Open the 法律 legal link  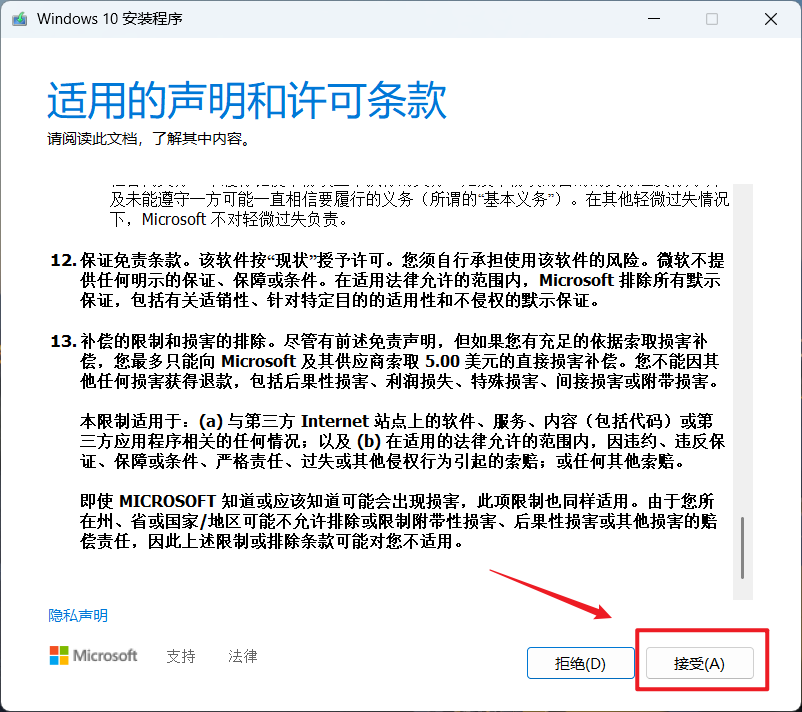click(242, 656)
